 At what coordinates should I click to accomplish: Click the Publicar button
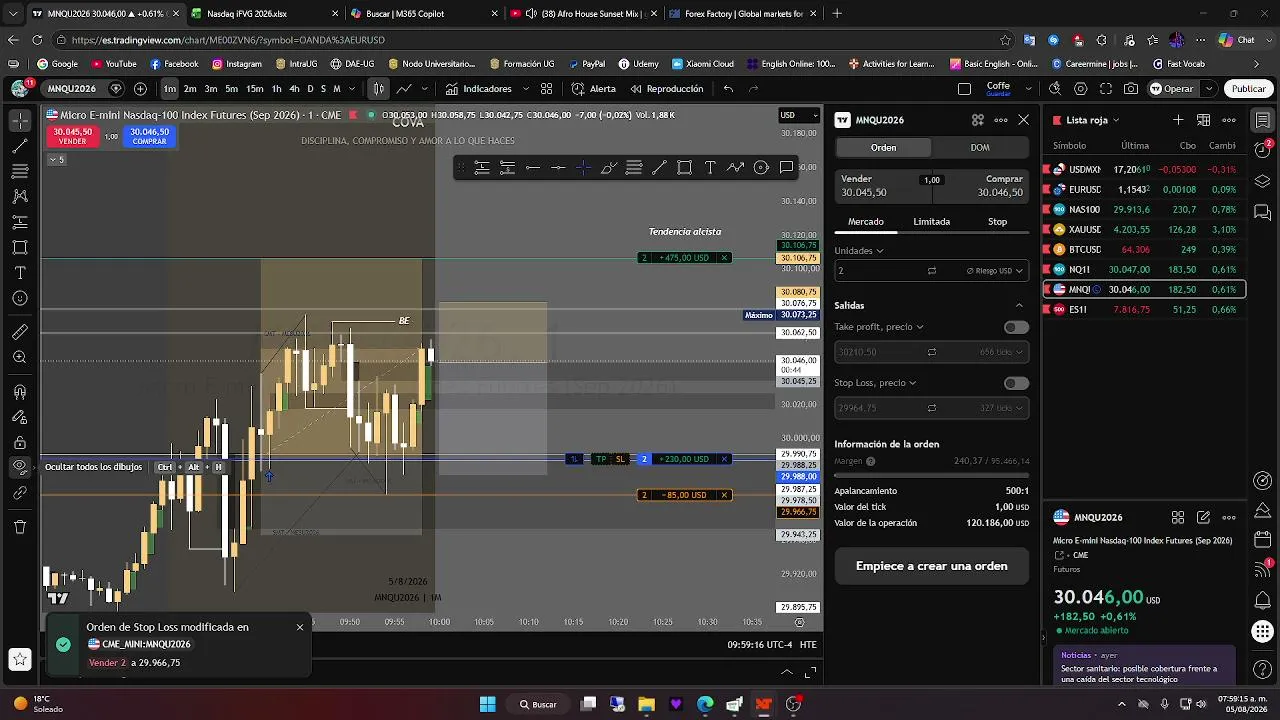point(1248,89)
